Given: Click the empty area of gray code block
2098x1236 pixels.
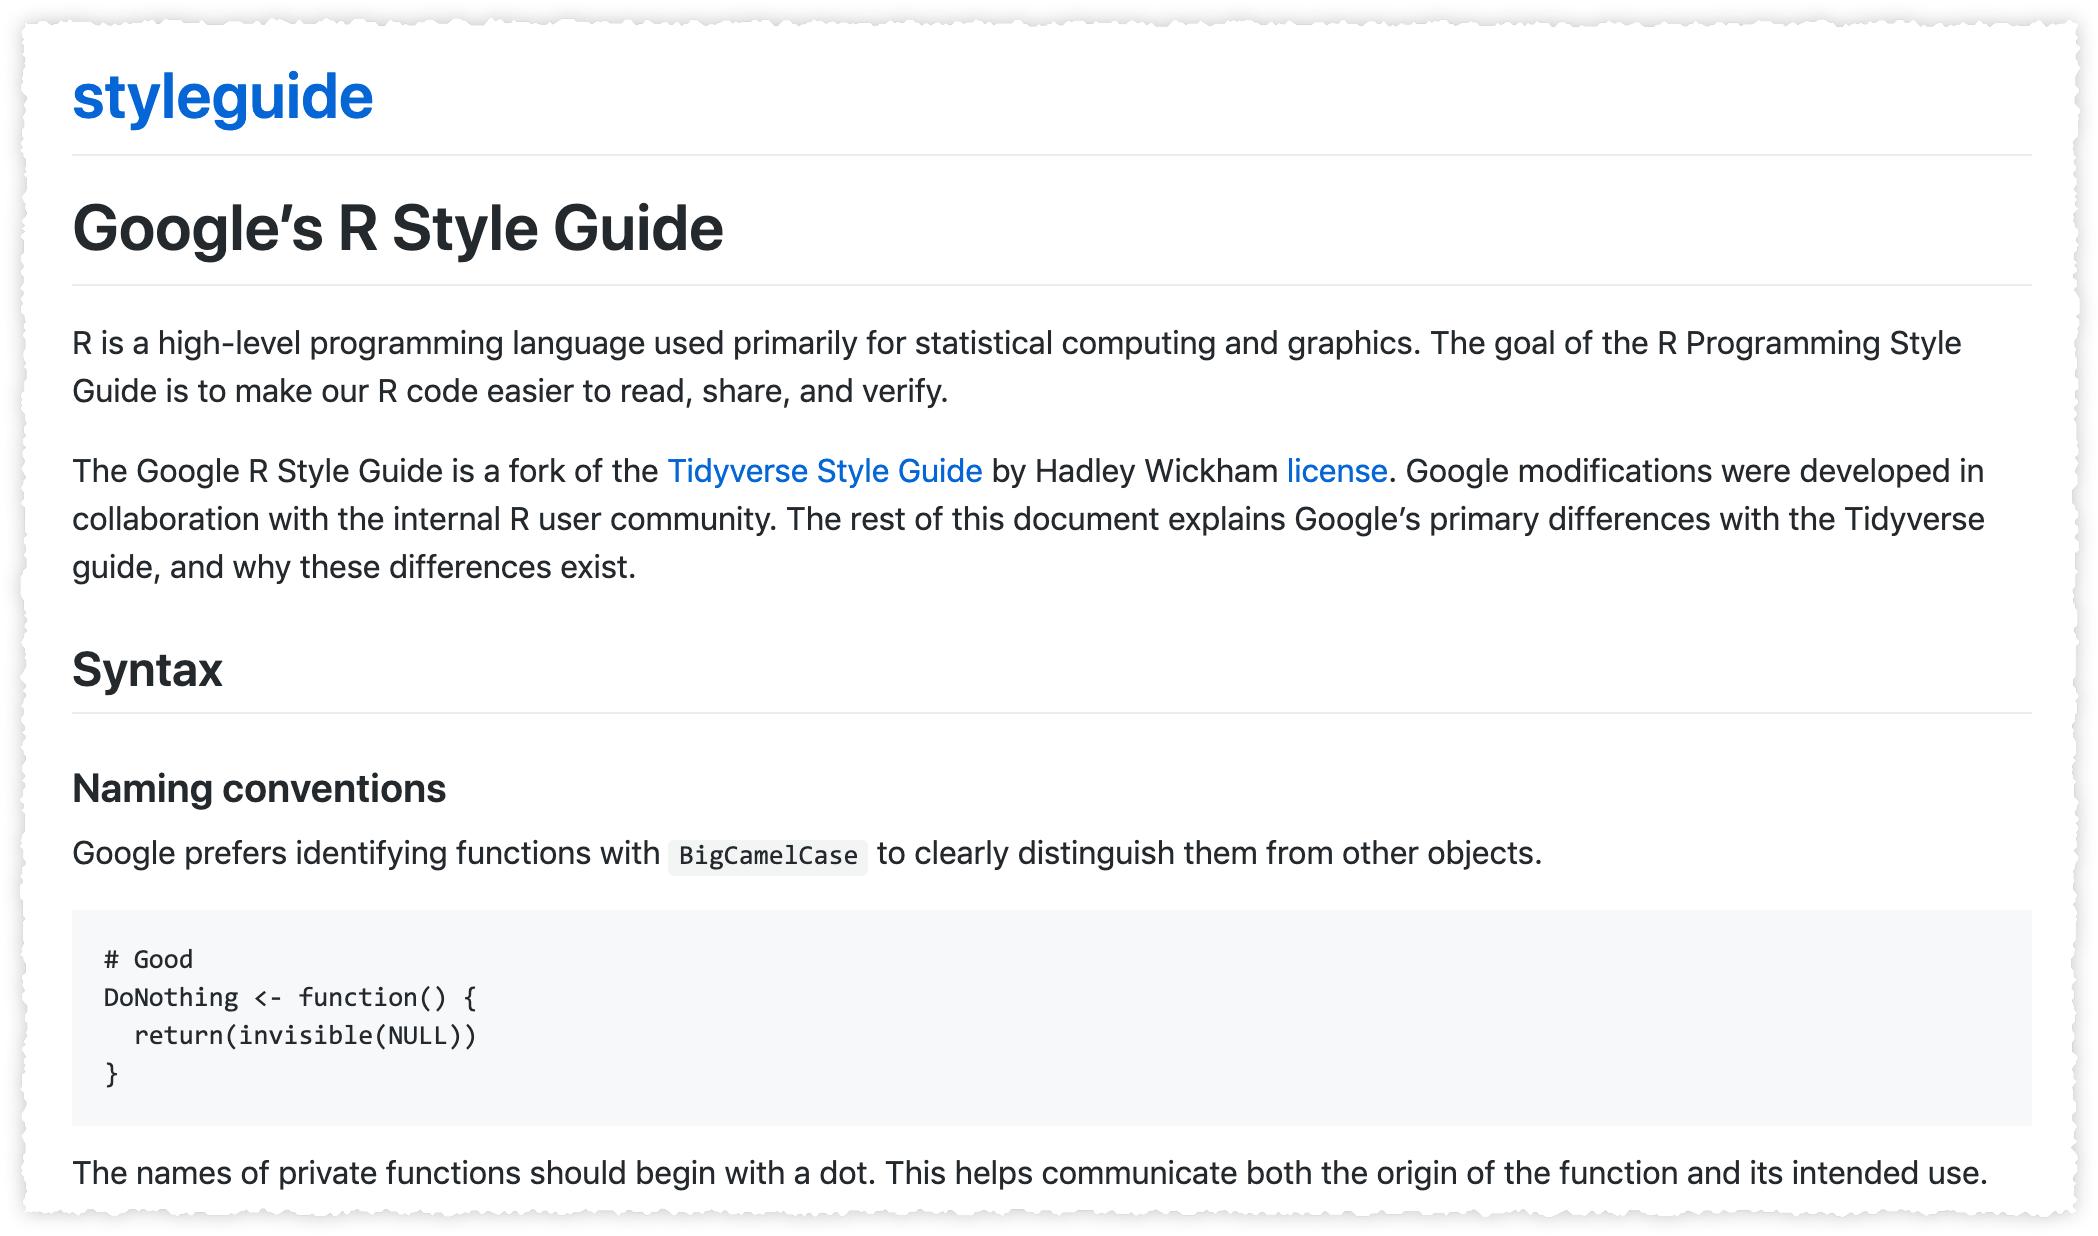Looking at the screenshot, I should pos(1300,1020).
